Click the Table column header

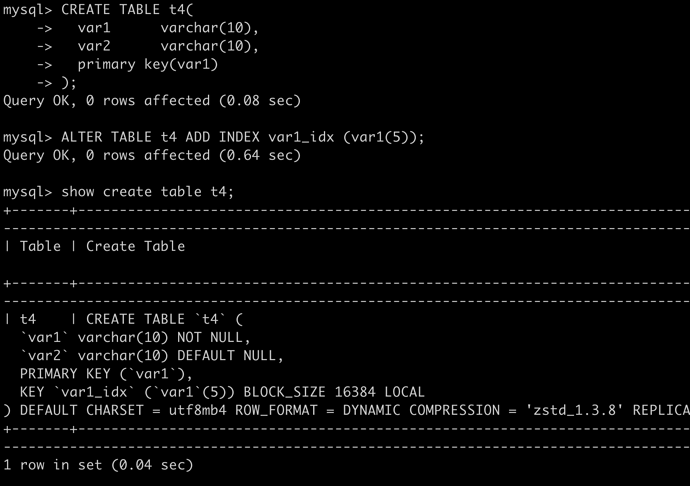(40, 247)
